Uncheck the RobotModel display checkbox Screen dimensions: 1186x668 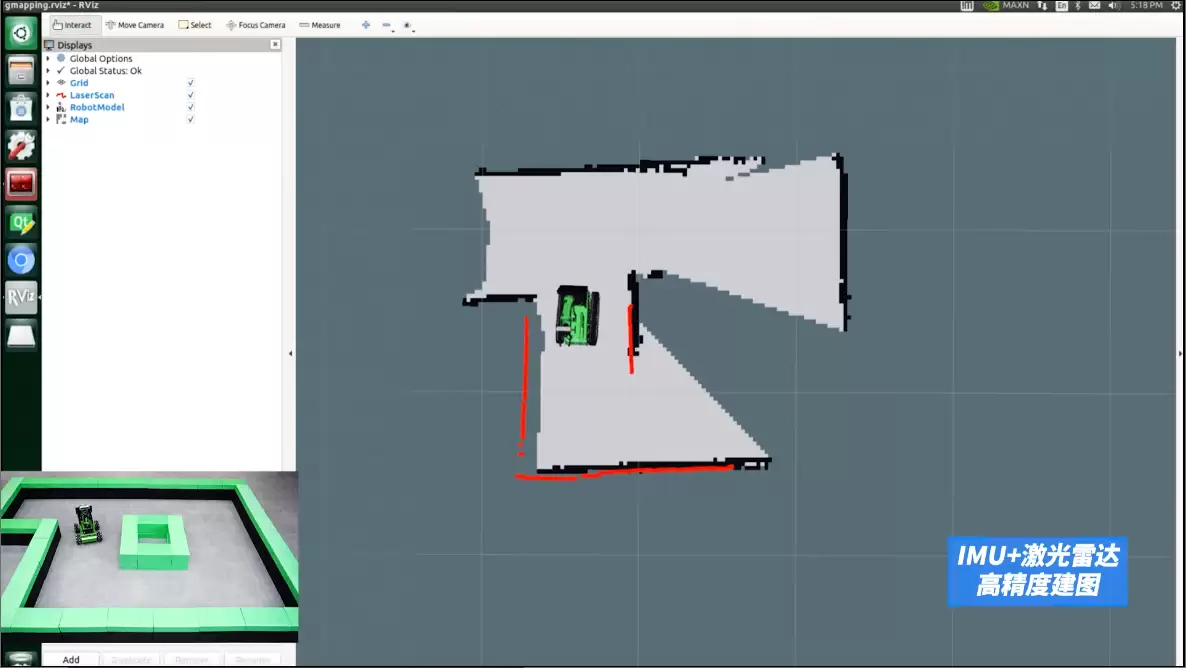point(191,107)
